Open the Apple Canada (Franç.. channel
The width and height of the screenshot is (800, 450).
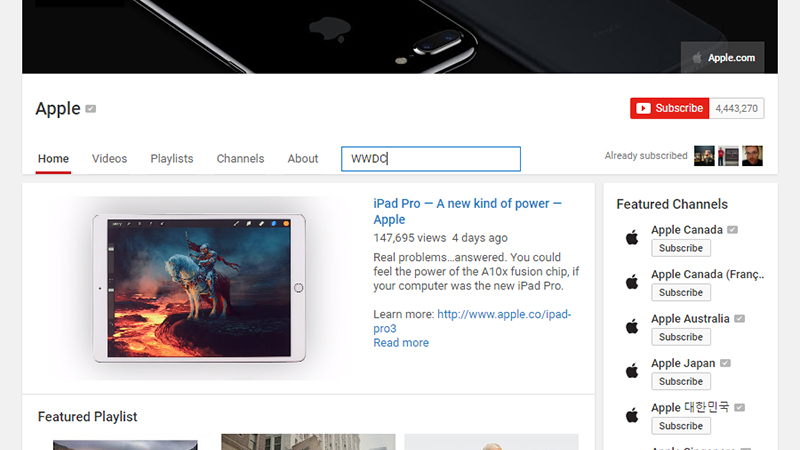[707, 274]
